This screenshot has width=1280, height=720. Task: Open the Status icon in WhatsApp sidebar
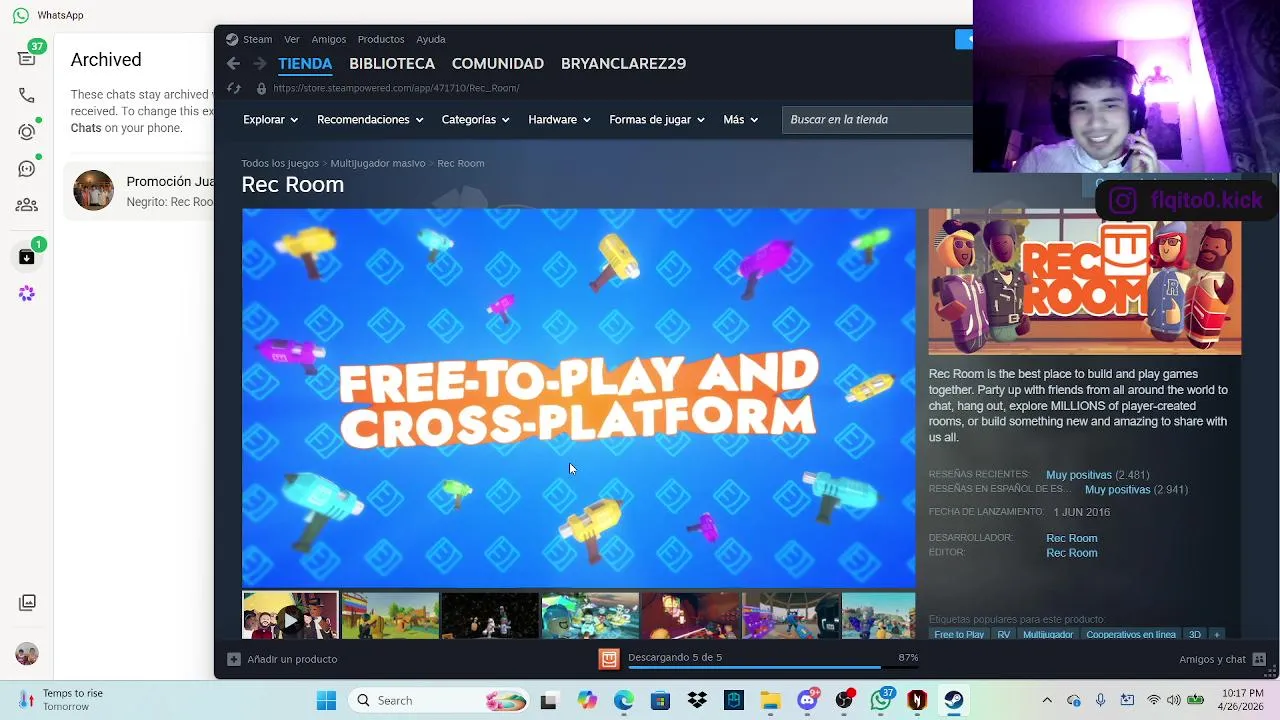pyautogui.click(x=27, y=131)
